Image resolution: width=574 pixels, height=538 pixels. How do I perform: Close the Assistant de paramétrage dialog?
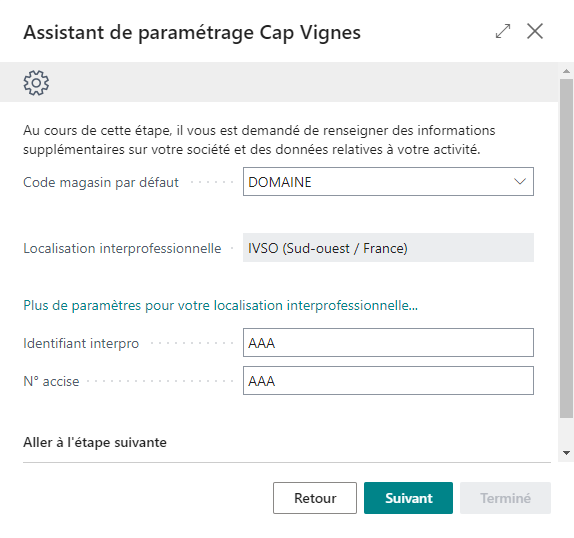[535, 31]
